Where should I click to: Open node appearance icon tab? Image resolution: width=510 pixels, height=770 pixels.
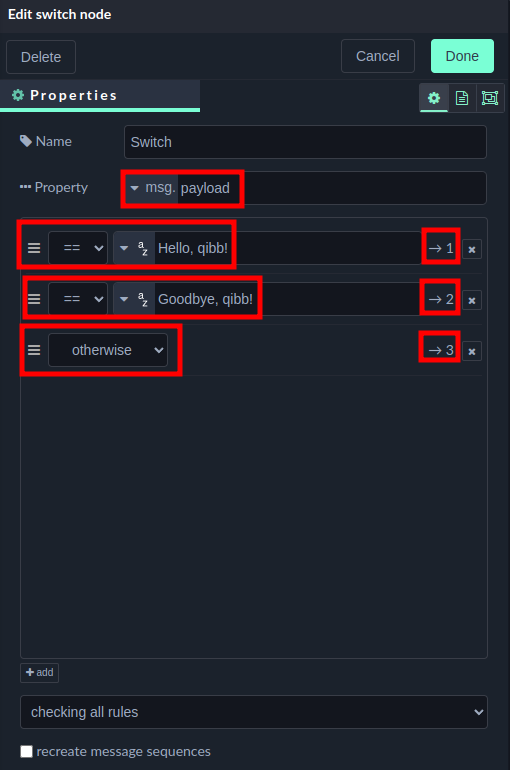(490, 98)
